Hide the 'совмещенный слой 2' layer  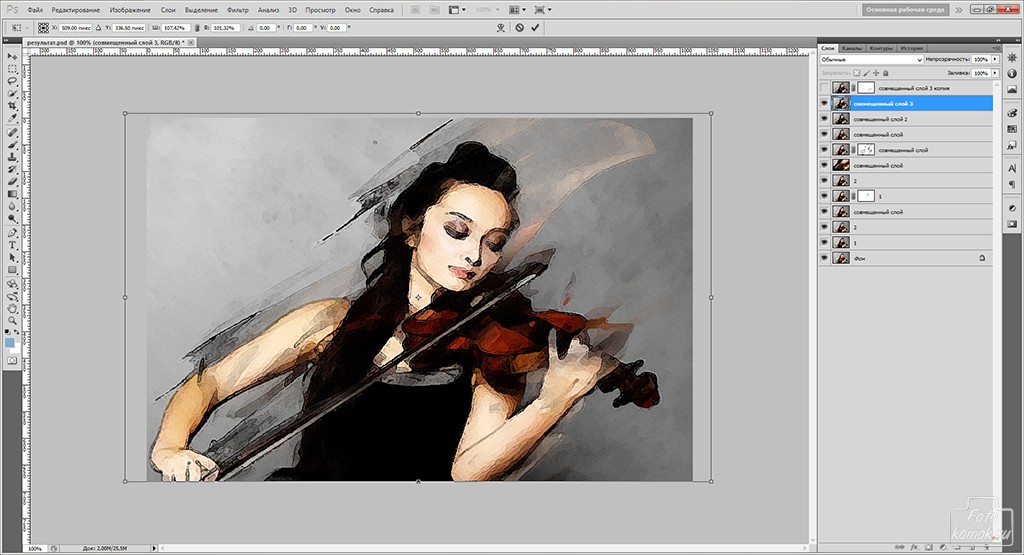click(x=824, y=119)
